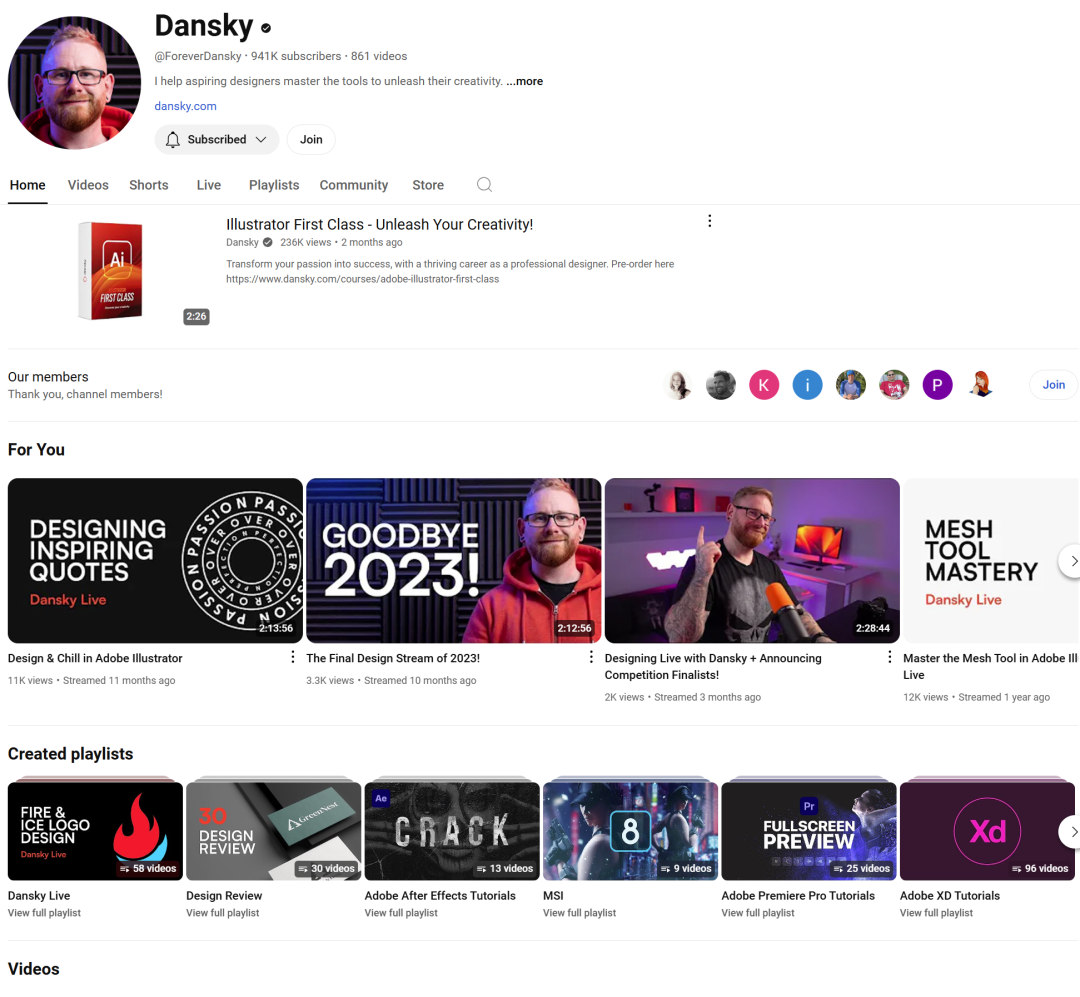This screenshot has height=997, width=1080.
Task: Click the notification bell icon on the Subscribed button
Action: point(173,139)
